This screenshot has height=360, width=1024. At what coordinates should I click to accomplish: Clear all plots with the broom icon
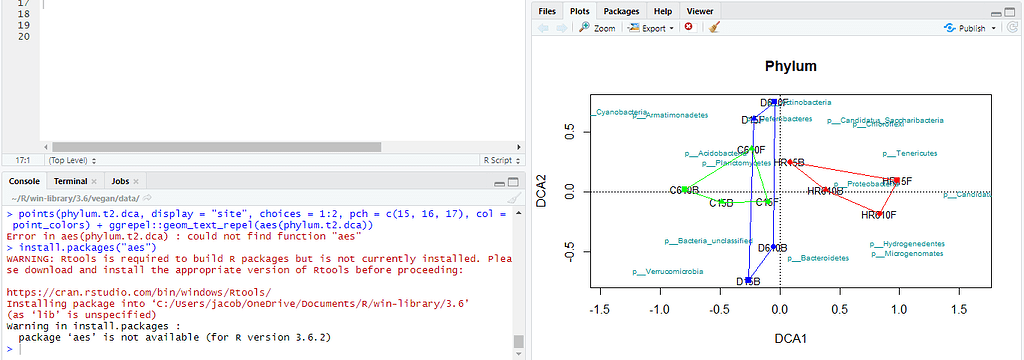(714, 27)
